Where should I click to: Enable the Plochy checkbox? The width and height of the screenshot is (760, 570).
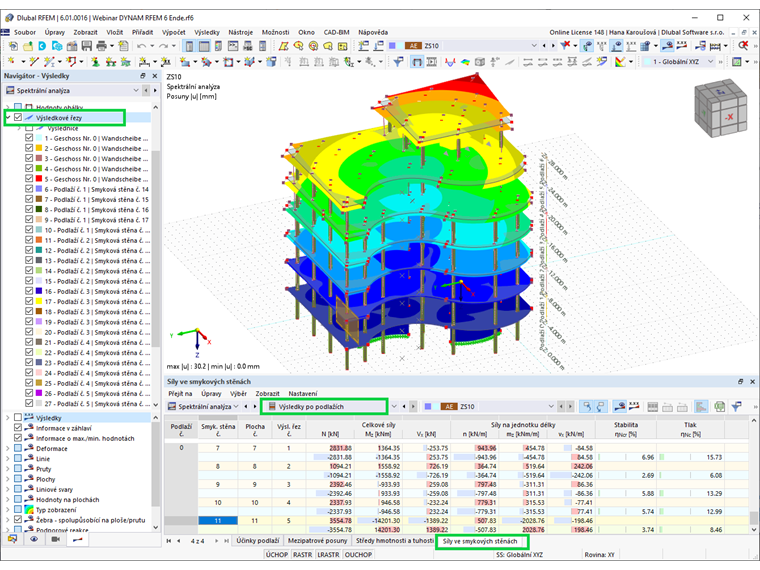(18, 479)
